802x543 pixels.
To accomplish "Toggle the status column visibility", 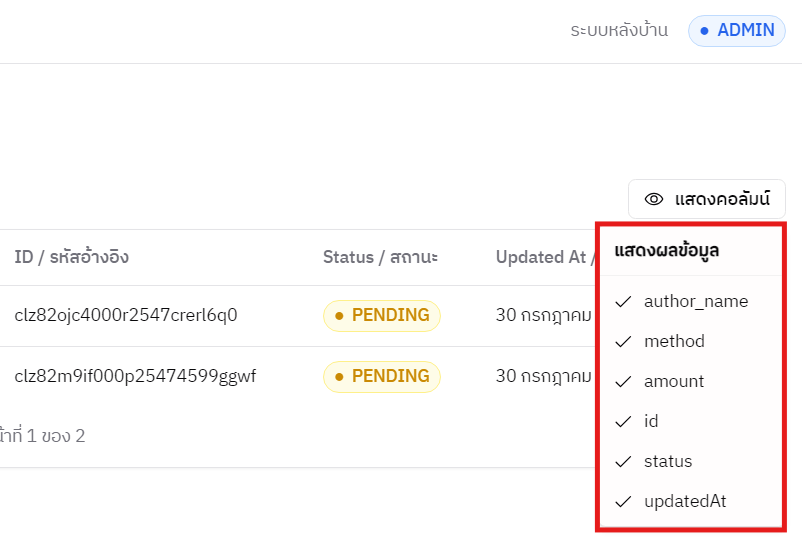I will point(668,461).
